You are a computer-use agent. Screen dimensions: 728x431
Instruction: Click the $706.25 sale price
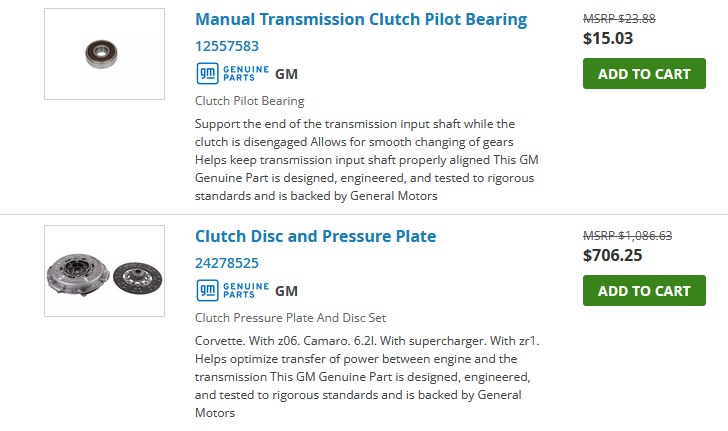612,256
